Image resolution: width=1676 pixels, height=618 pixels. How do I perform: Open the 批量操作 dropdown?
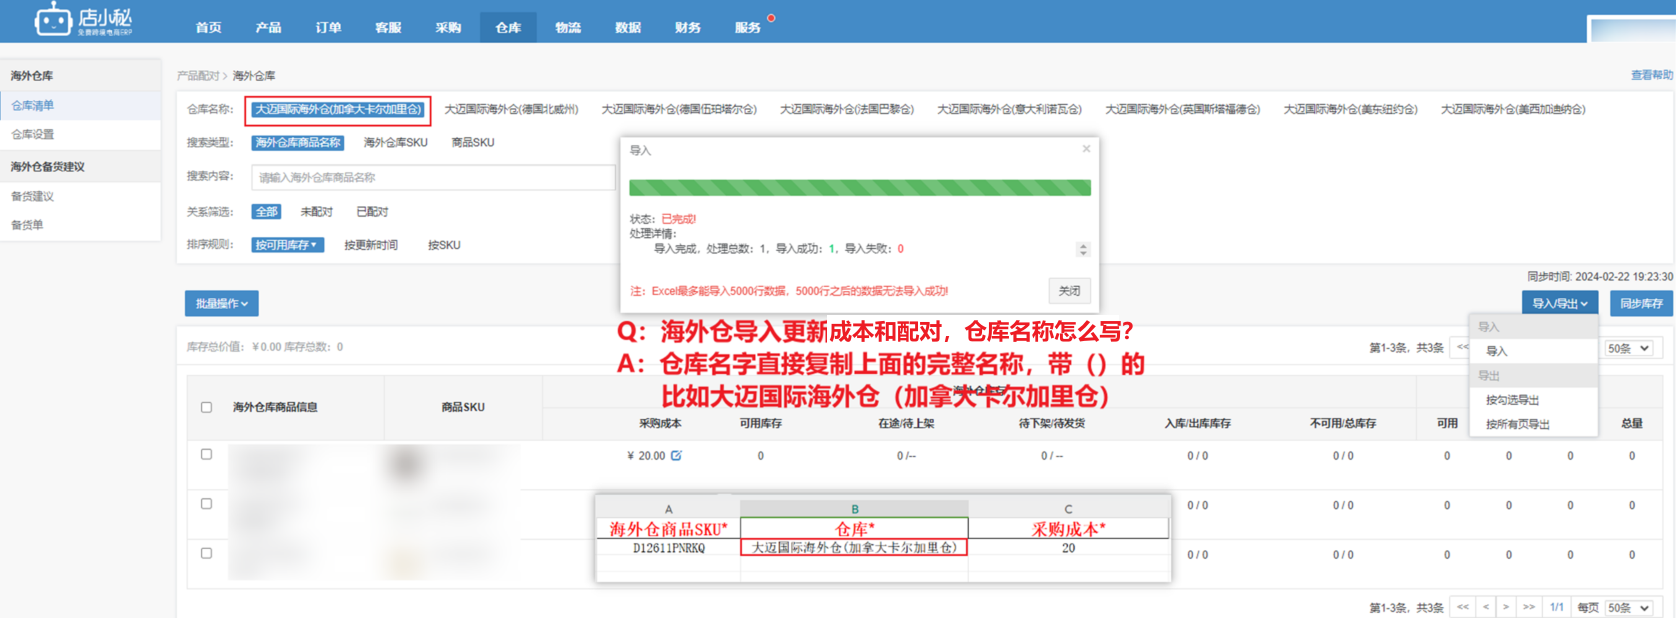point(222,303)
